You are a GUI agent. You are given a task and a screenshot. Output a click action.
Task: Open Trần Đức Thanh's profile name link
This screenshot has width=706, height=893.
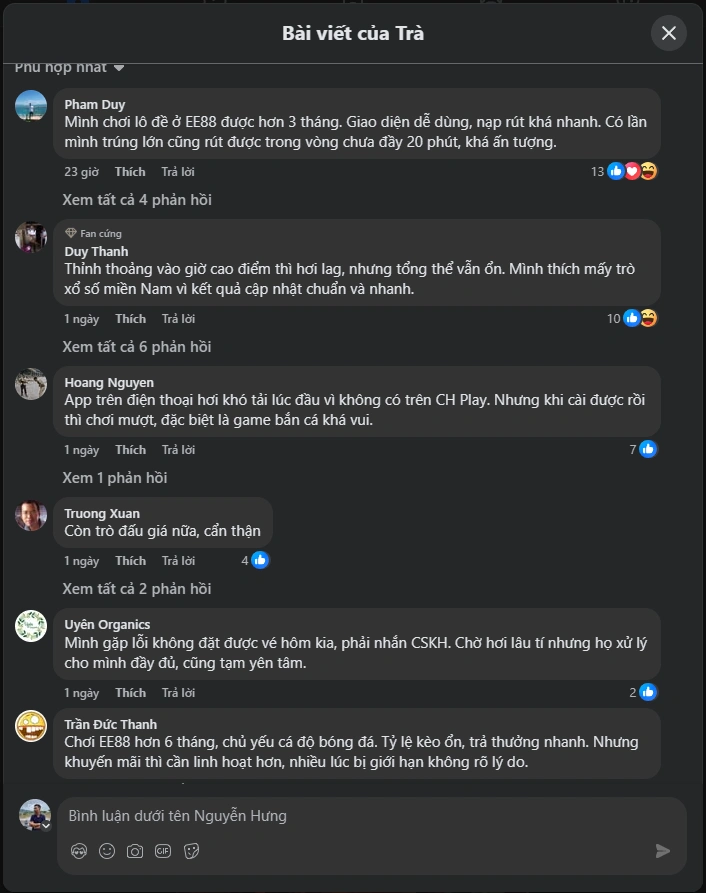[x=110, y=724]
